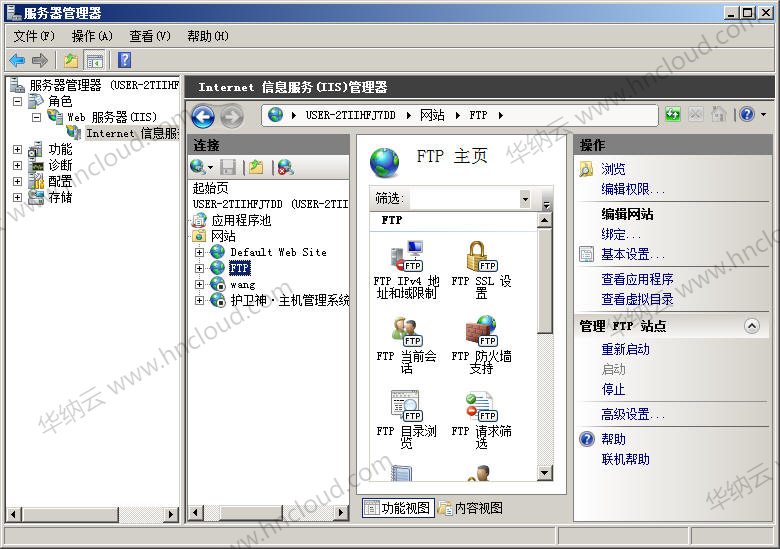780x549 pixels.
Task: Click the IIS forward navigation arrow
Action: click(232, 116)
